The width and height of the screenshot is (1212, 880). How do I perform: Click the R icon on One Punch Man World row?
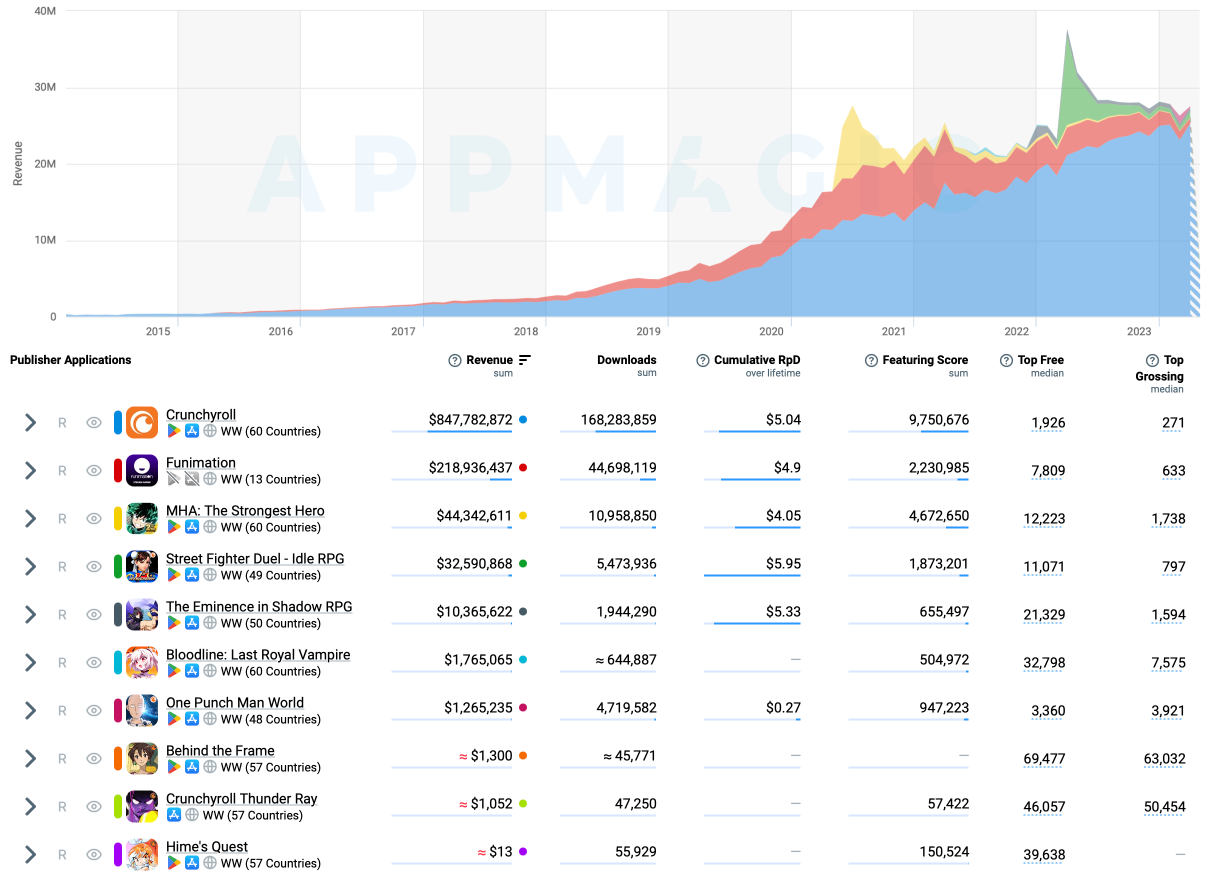coord(62,711)
